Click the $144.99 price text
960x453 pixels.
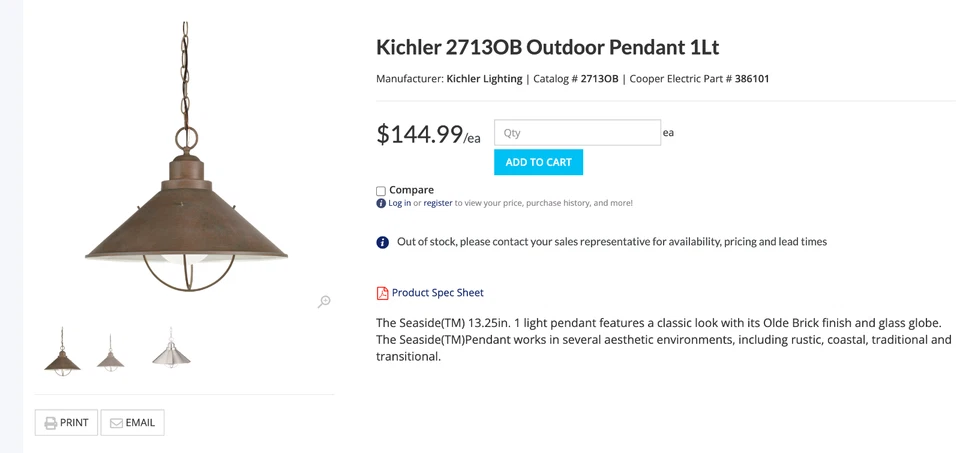[x=420, y=134]
